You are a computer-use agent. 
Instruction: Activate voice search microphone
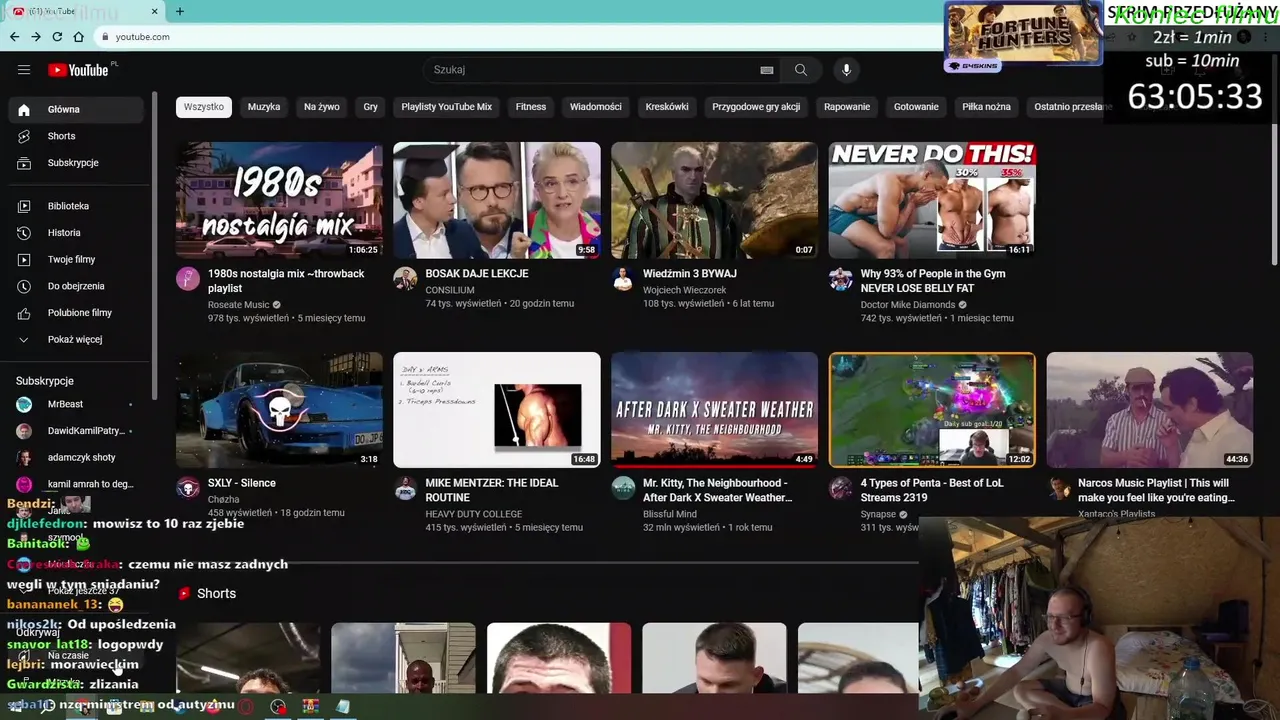(846, 70)
